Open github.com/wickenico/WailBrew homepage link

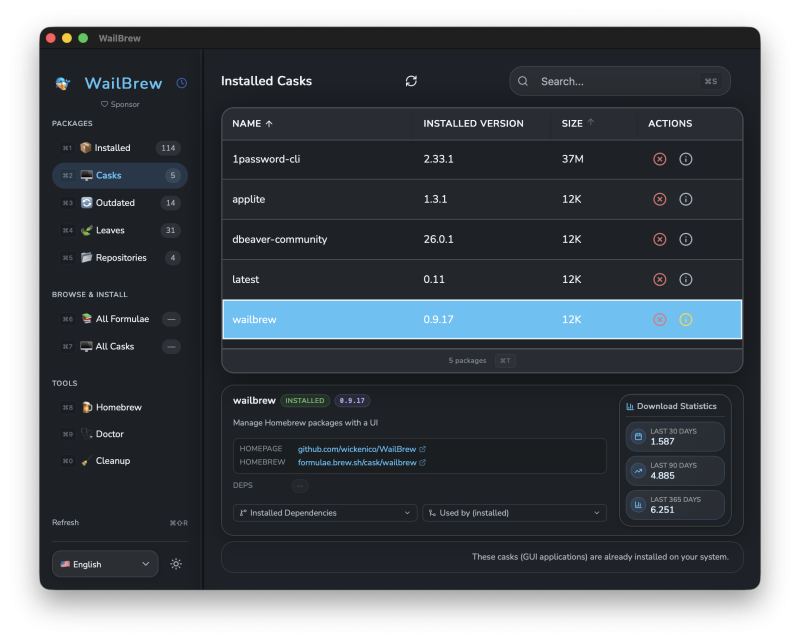coord(357,449)
